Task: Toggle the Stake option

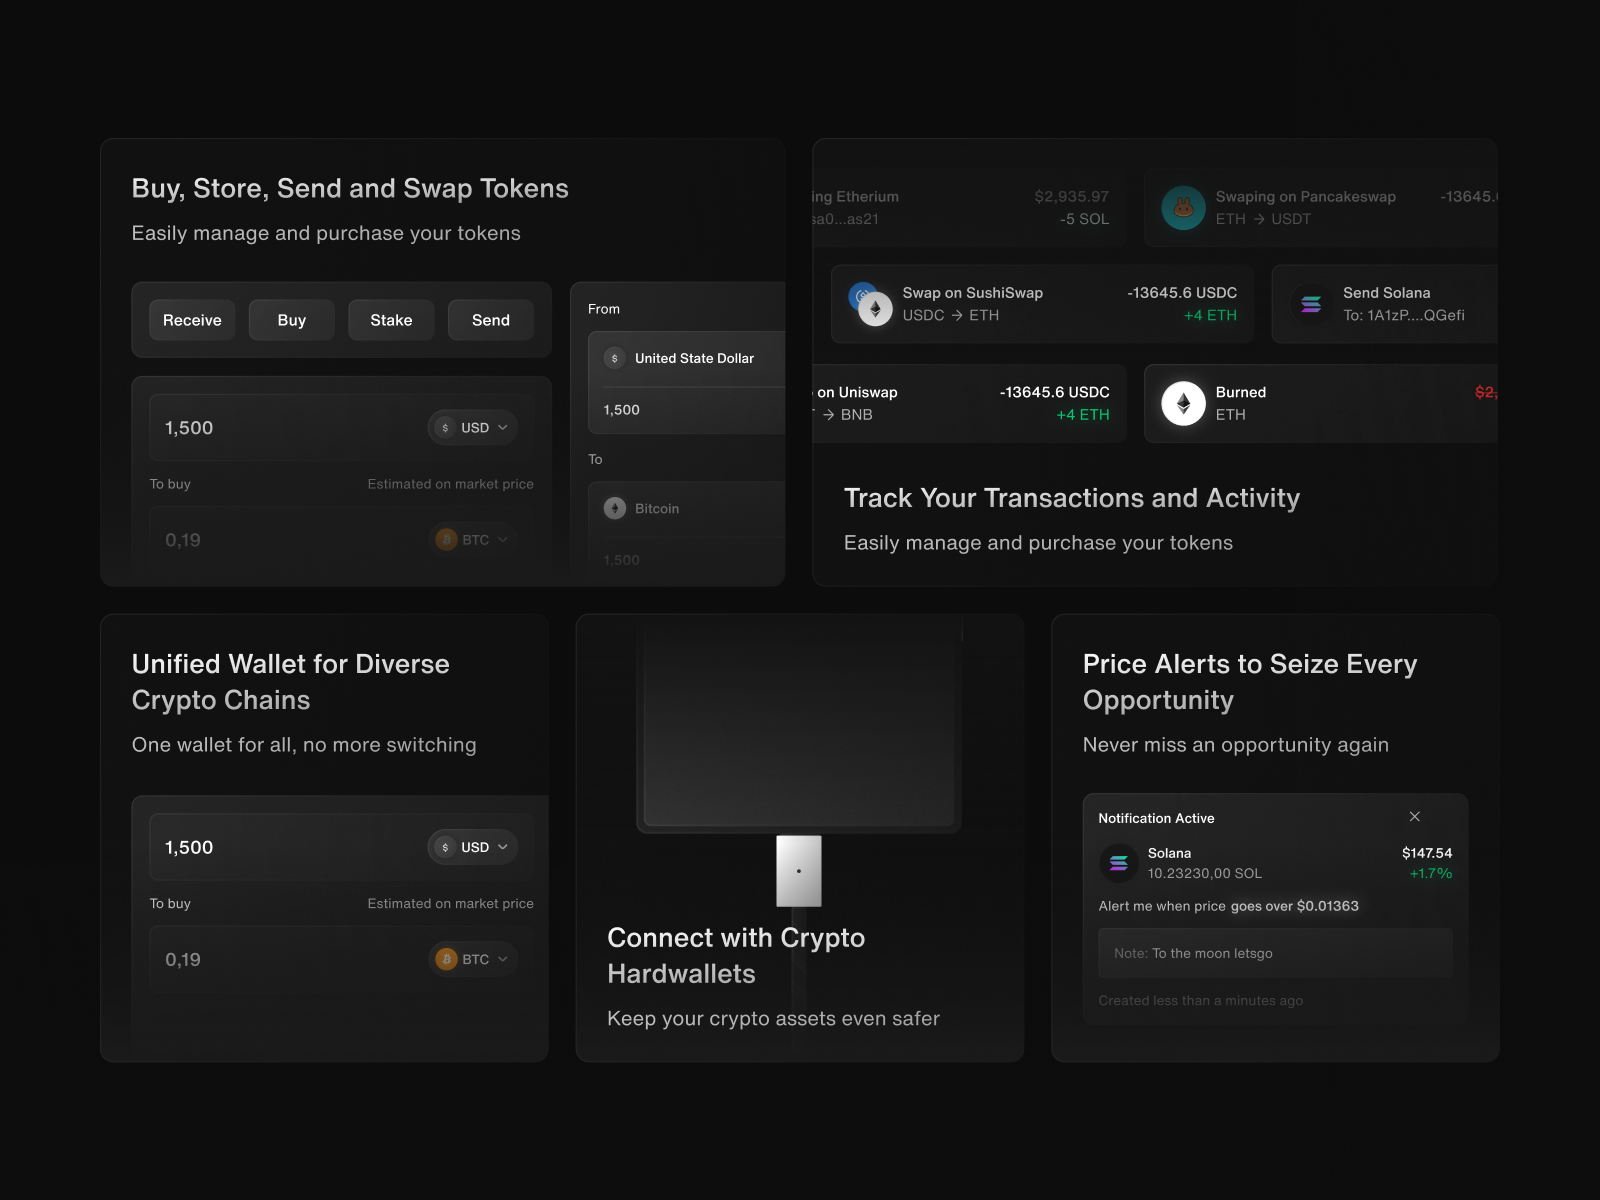Action: pos(391,320)
